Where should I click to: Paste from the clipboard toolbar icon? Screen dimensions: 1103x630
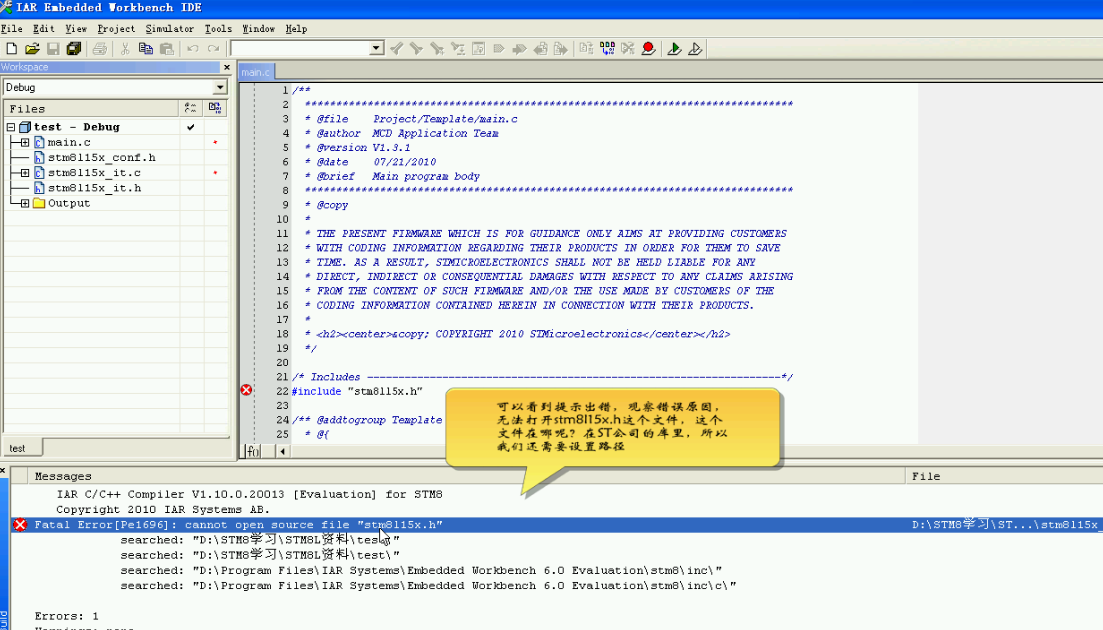[x=167, y=49]
